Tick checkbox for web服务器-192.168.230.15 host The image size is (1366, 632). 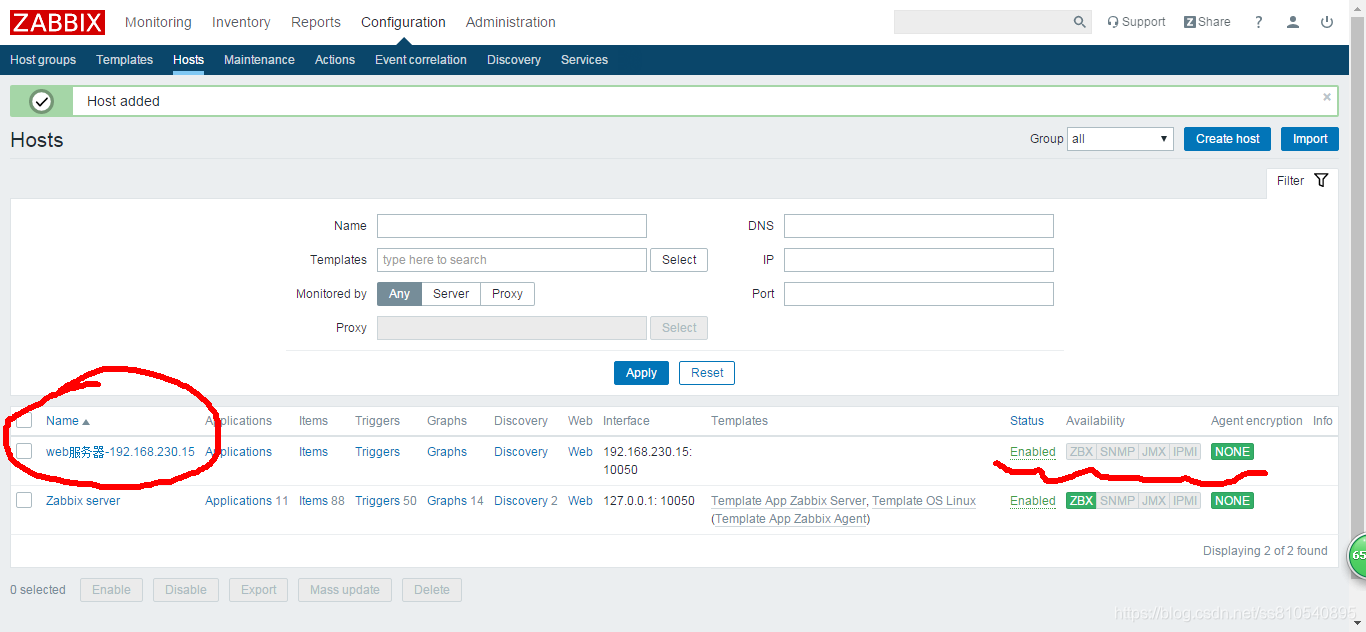coord(24,451)
